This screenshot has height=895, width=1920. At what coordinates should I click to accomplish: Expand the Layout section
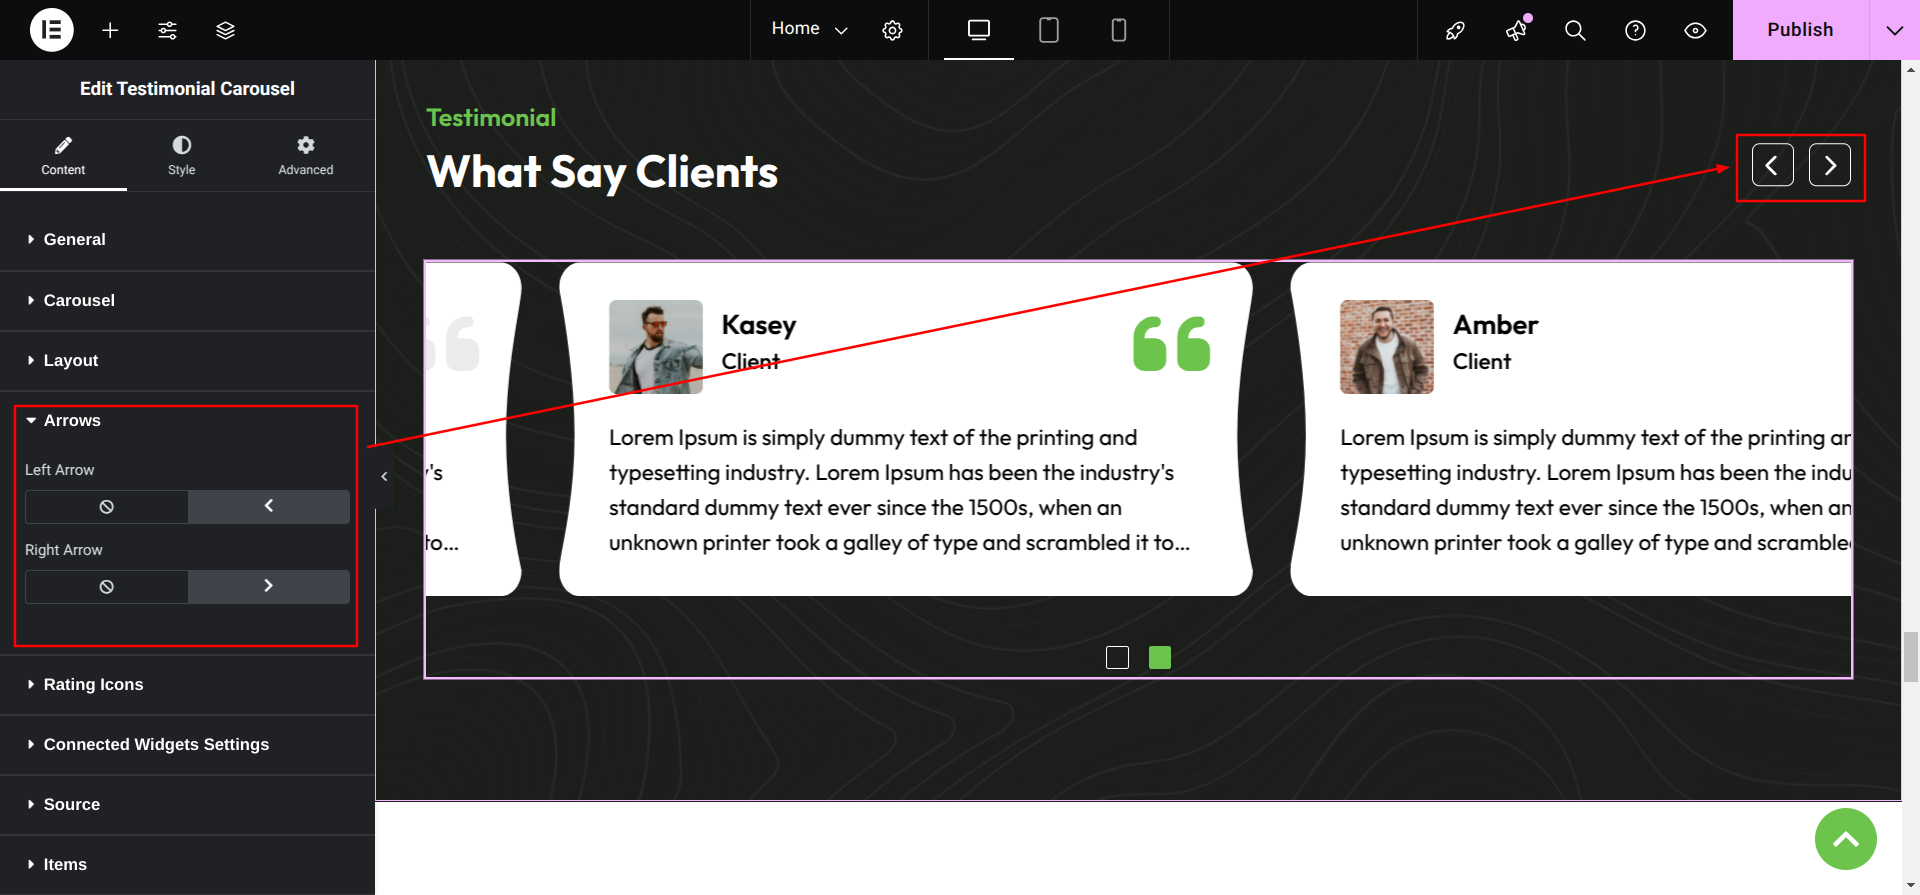point(187,360)
